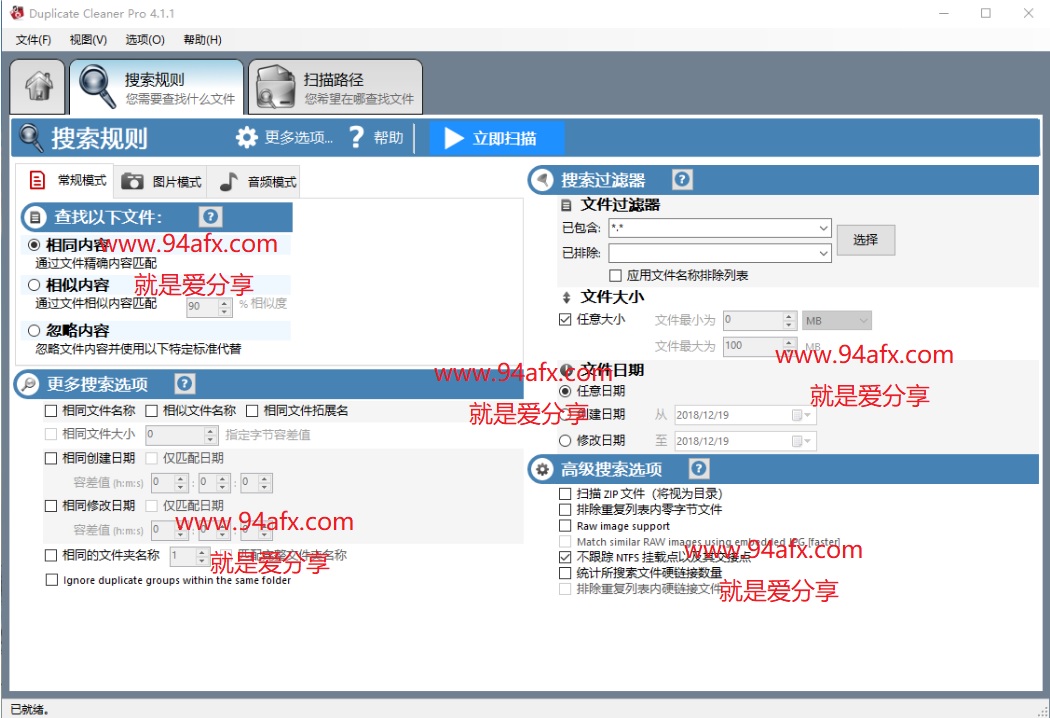The image size is (1050, 718).
Task: Select 任意日期 radio option
Action: click(565, 390)
